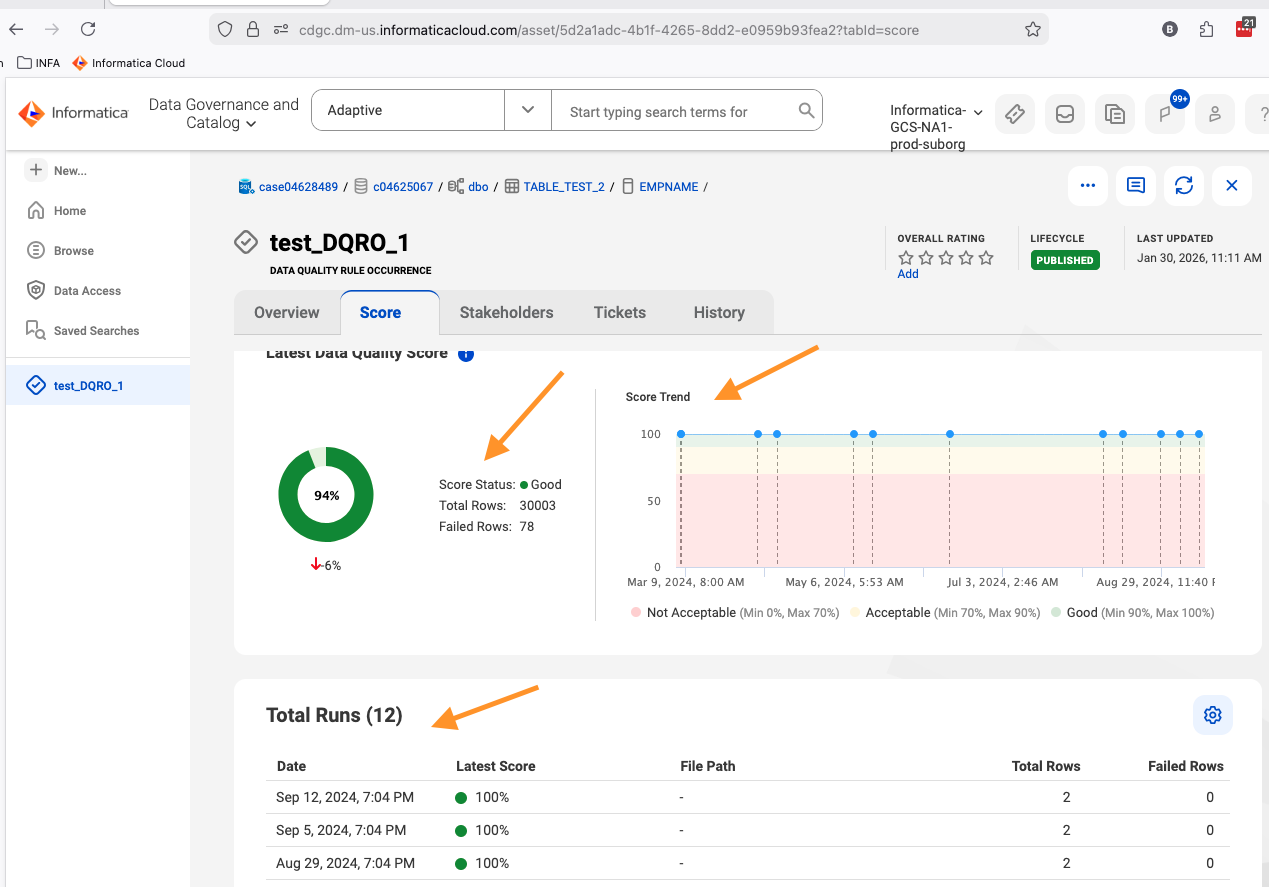This screenshot has width=1269, height=887.
Task: Open c04625067 breadcrumb link
Action: coord(403,187)
